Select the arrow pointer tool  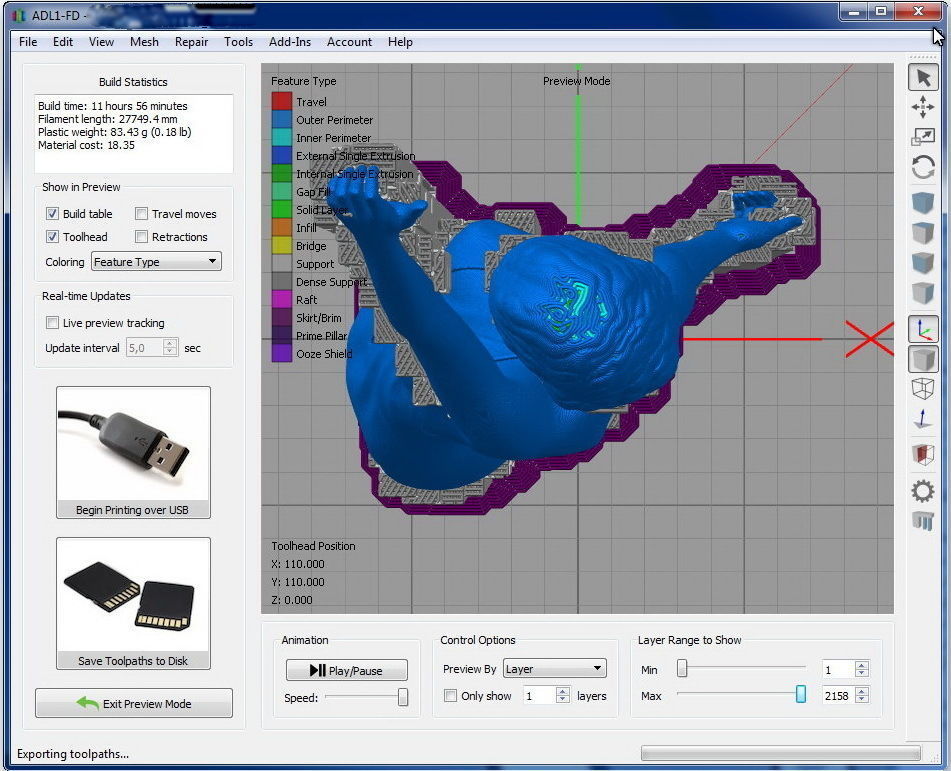pyautogui.click(x=922, y=78)
